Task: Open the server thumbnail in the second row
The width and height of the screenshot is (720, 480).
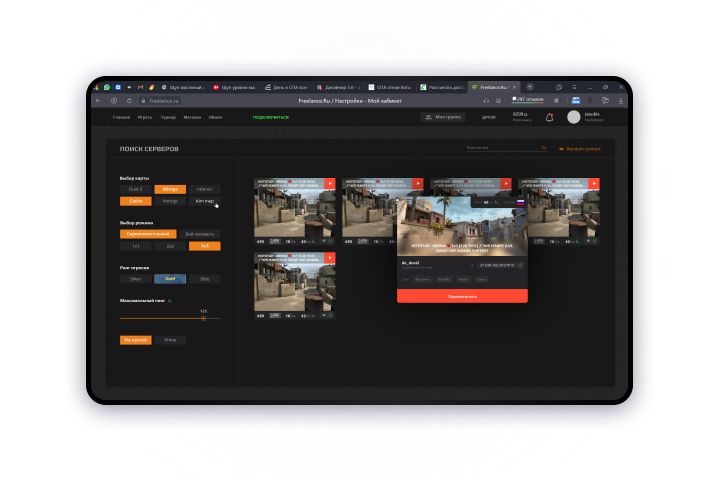Action: (x=295, y=286)
